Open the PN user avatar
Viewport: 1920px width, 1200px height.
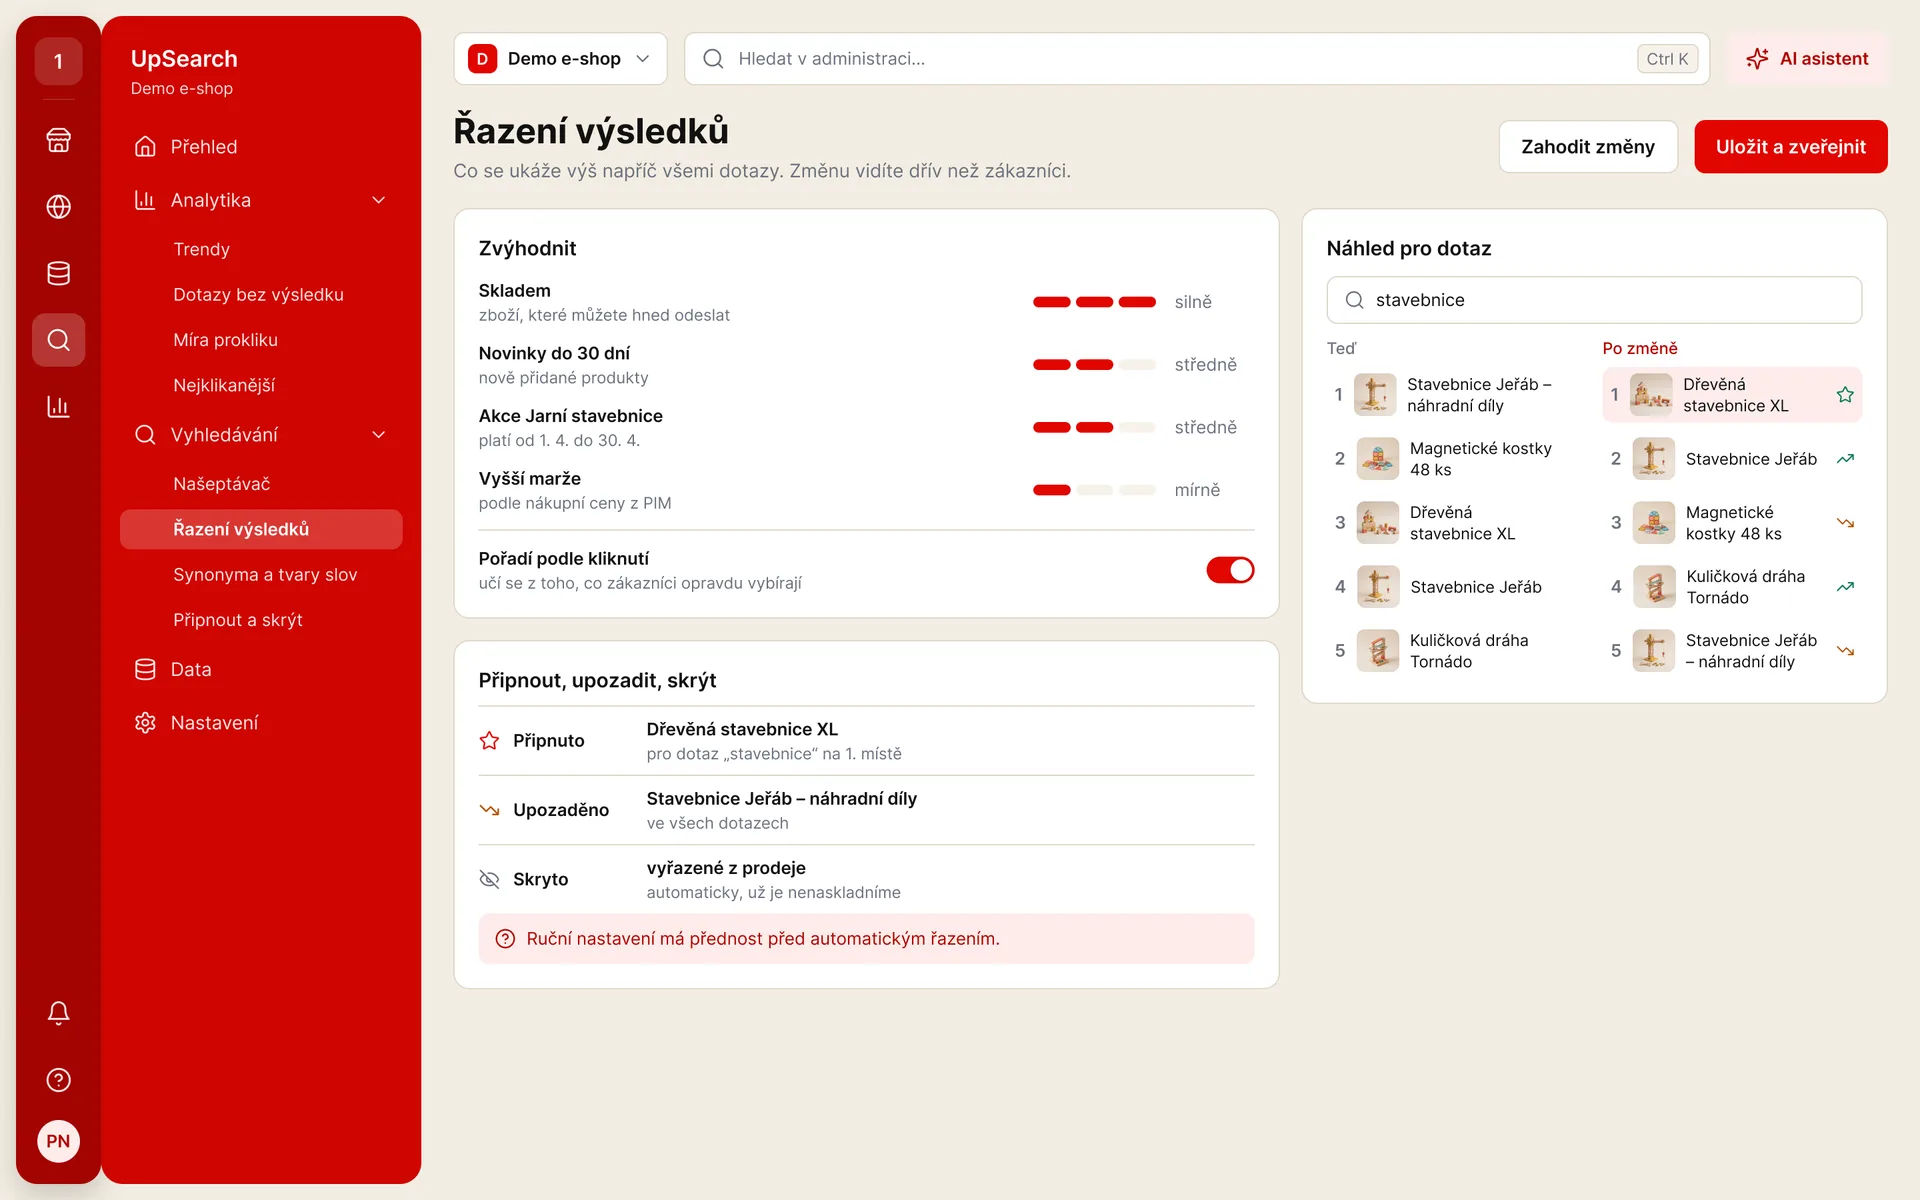pyautogui.click(x=58, y=1141)
